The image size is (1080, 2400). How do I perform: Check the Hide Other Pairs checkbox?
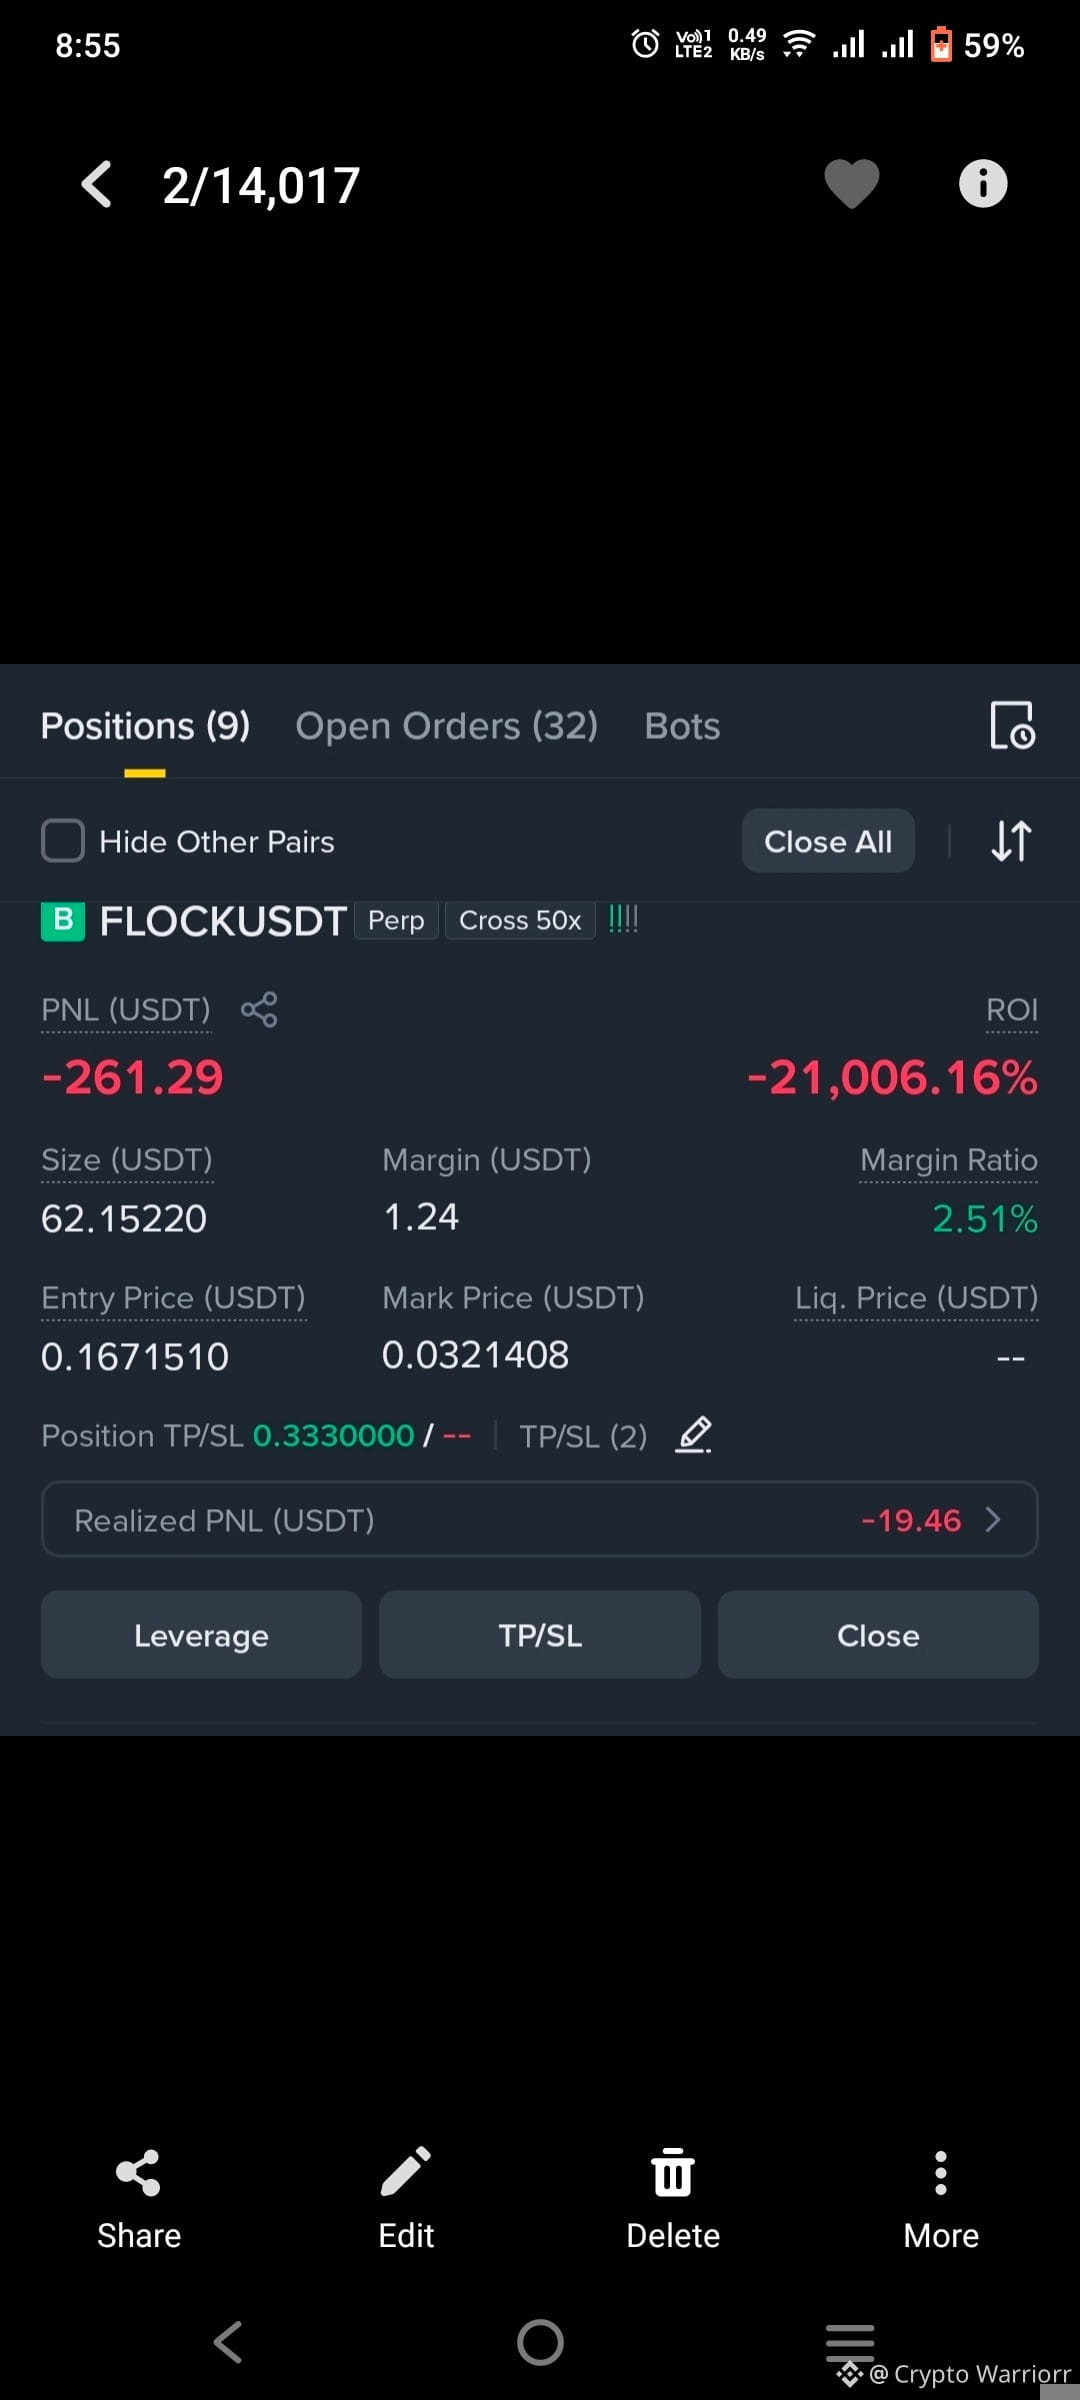[x=63, y=841]
